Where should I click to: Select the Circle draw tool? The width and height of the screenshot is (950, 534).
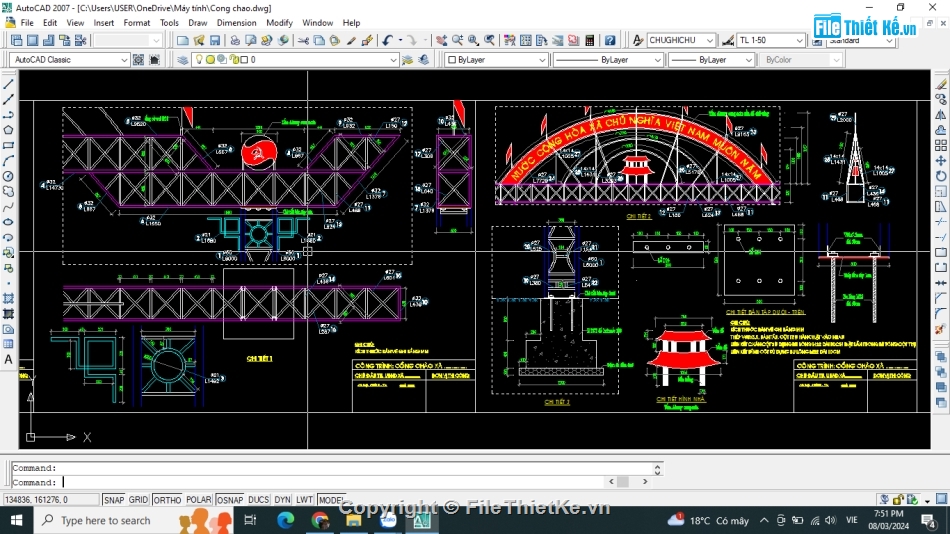click(x=8, y=176)
